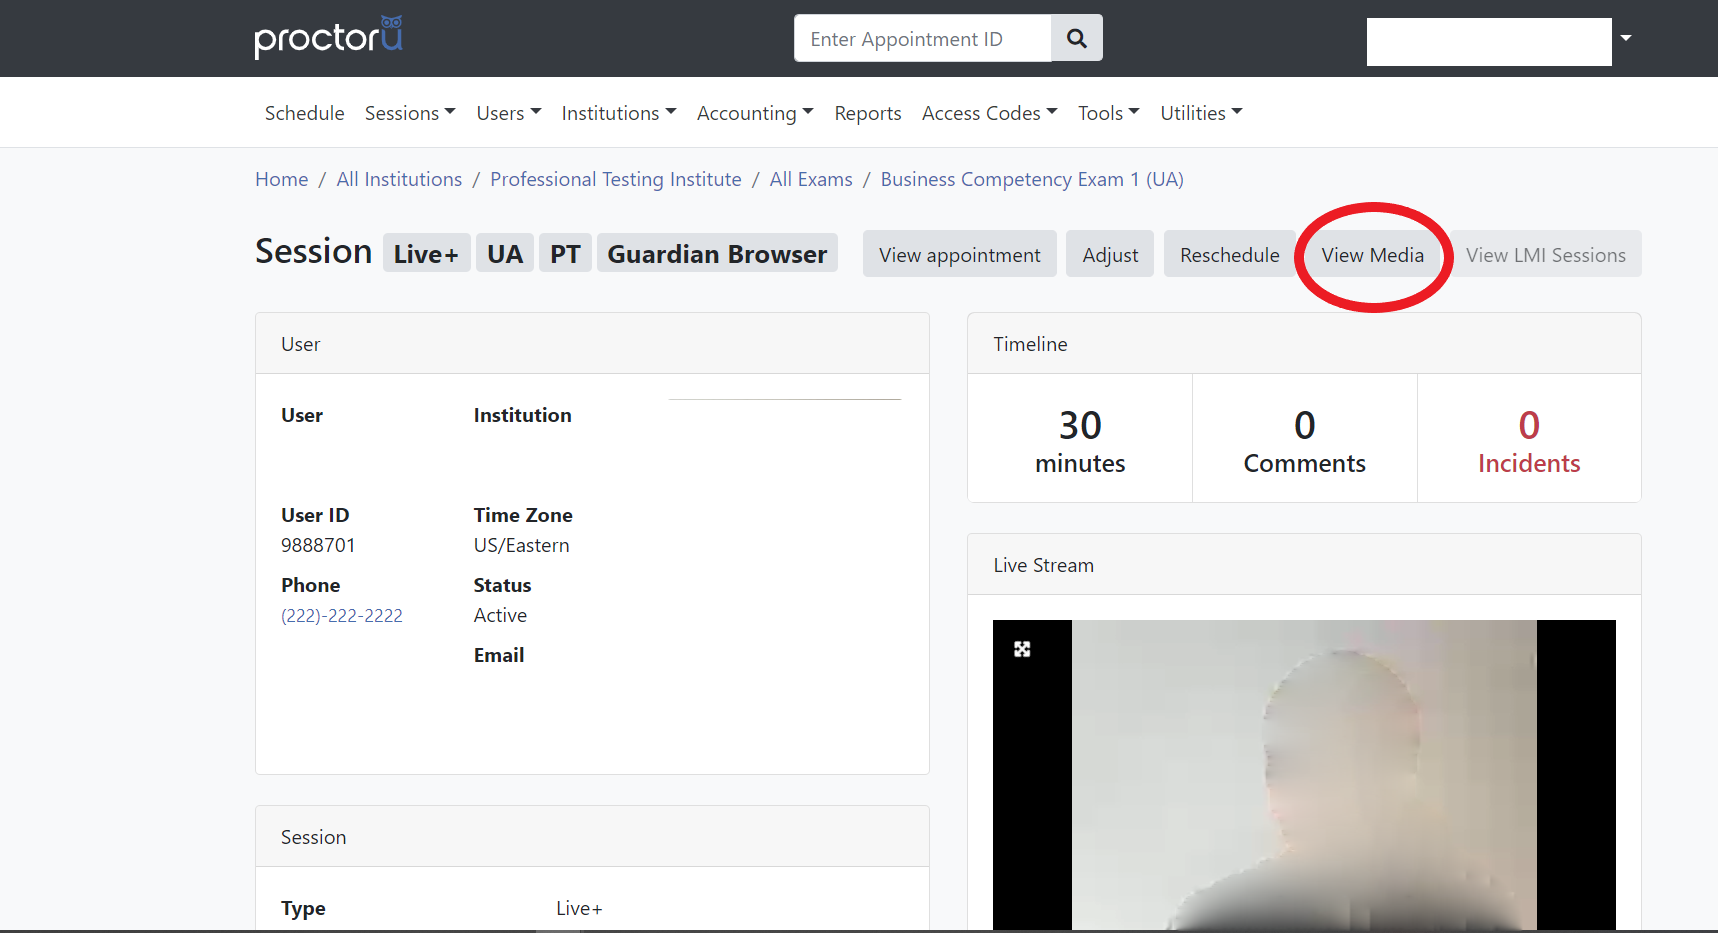Click the Adjust button

tap(1110, 254)
